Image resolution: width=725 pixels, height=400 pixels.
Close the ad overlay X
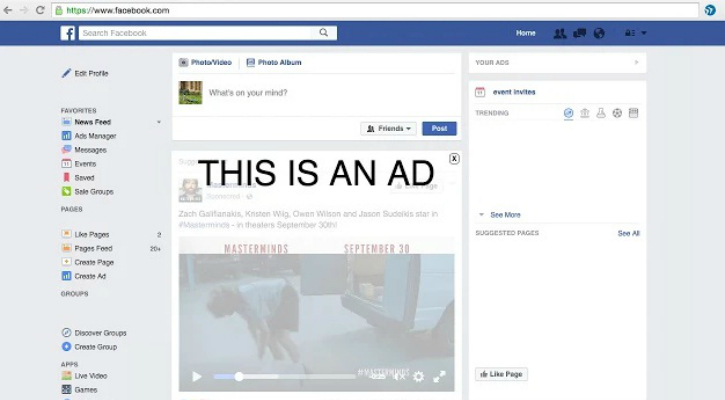tap(454, 159)
